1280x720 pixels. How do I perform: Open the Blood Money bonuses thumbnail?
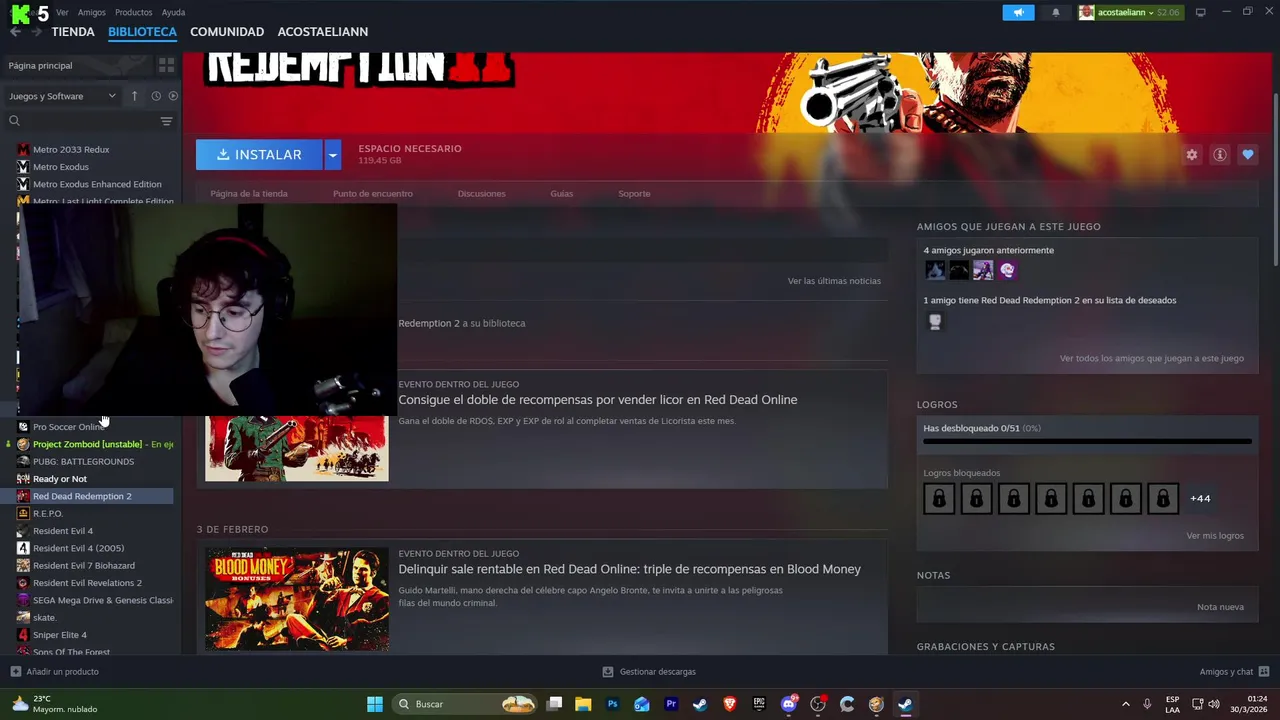tap(297, 599)
